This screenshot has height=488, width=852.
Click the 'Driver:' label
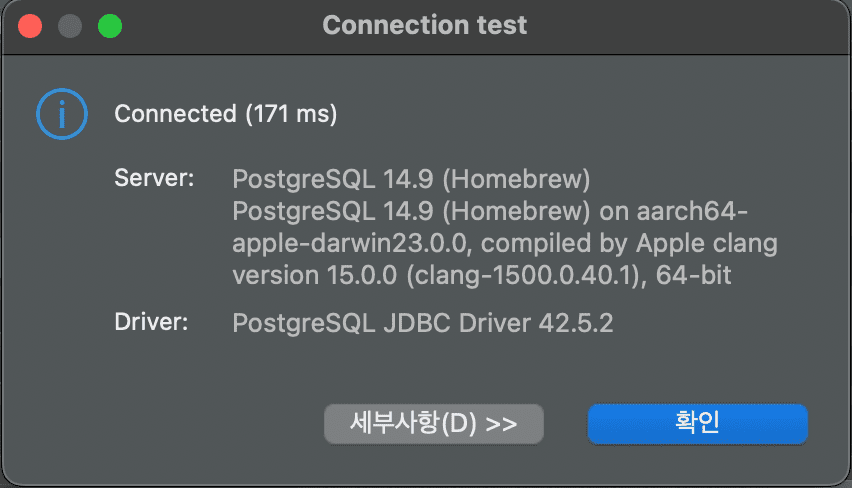(151, 322)
